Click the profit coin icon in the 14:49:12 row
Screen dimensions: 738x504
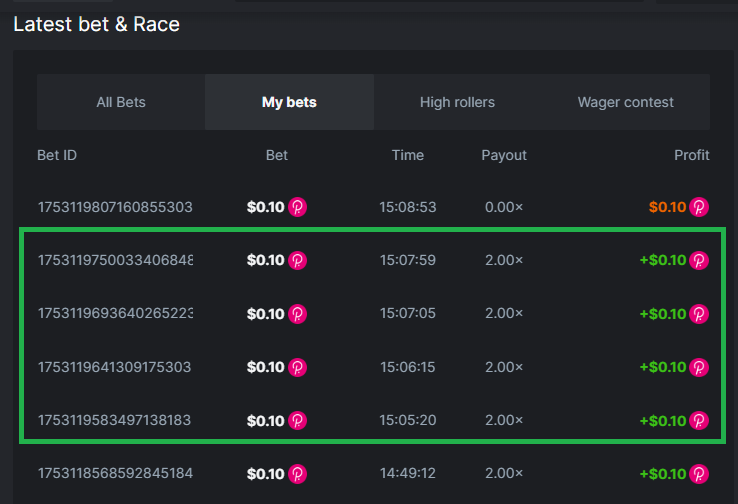click(x=700, y=473)
